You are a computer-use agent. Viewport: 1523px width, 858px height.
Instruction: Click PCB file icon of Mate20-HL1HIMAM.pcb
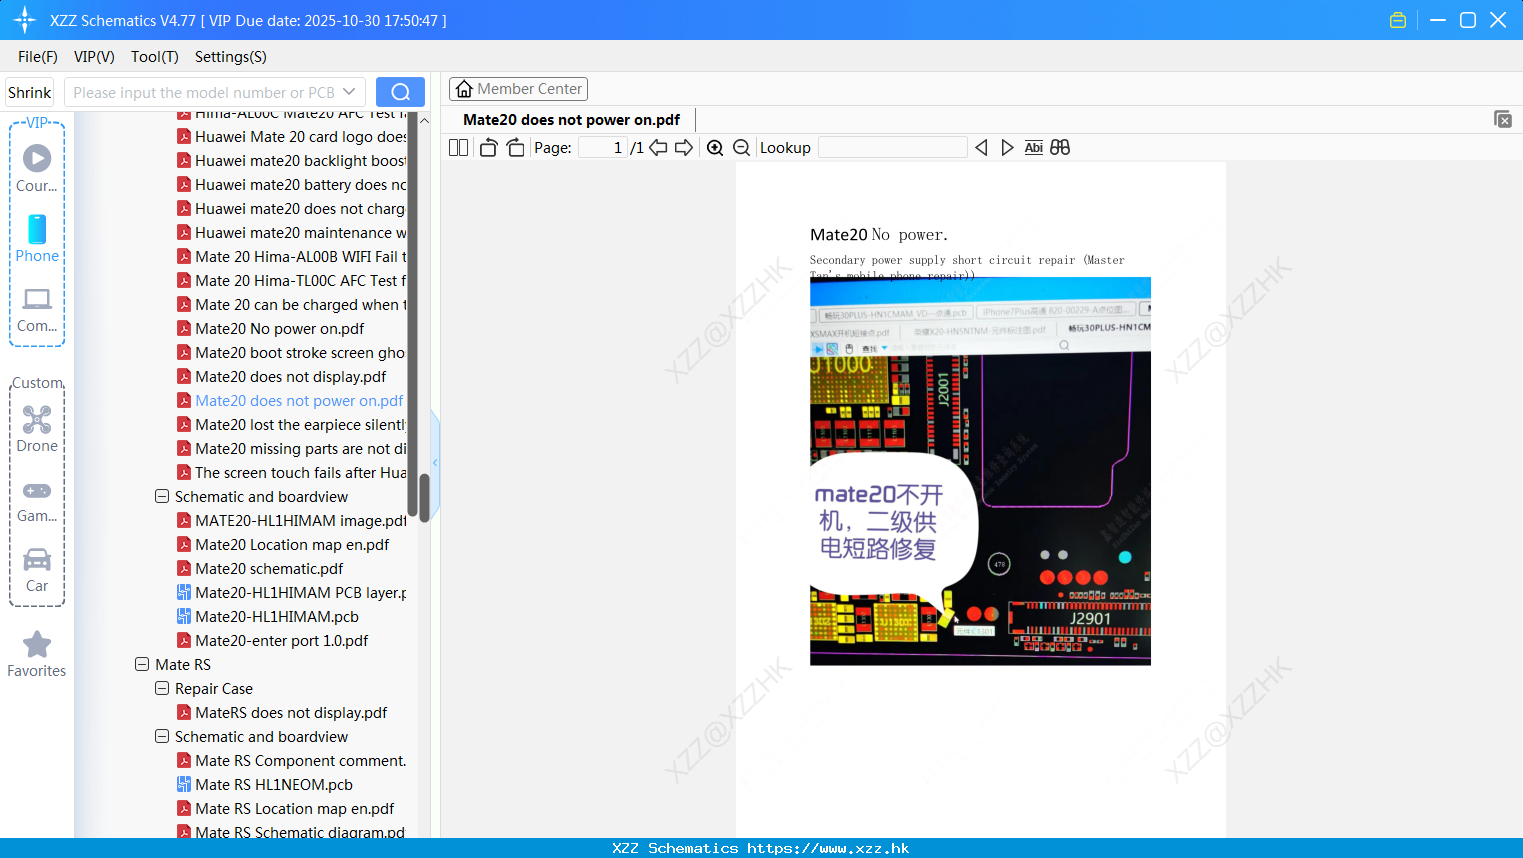click(x=184, y=616)
